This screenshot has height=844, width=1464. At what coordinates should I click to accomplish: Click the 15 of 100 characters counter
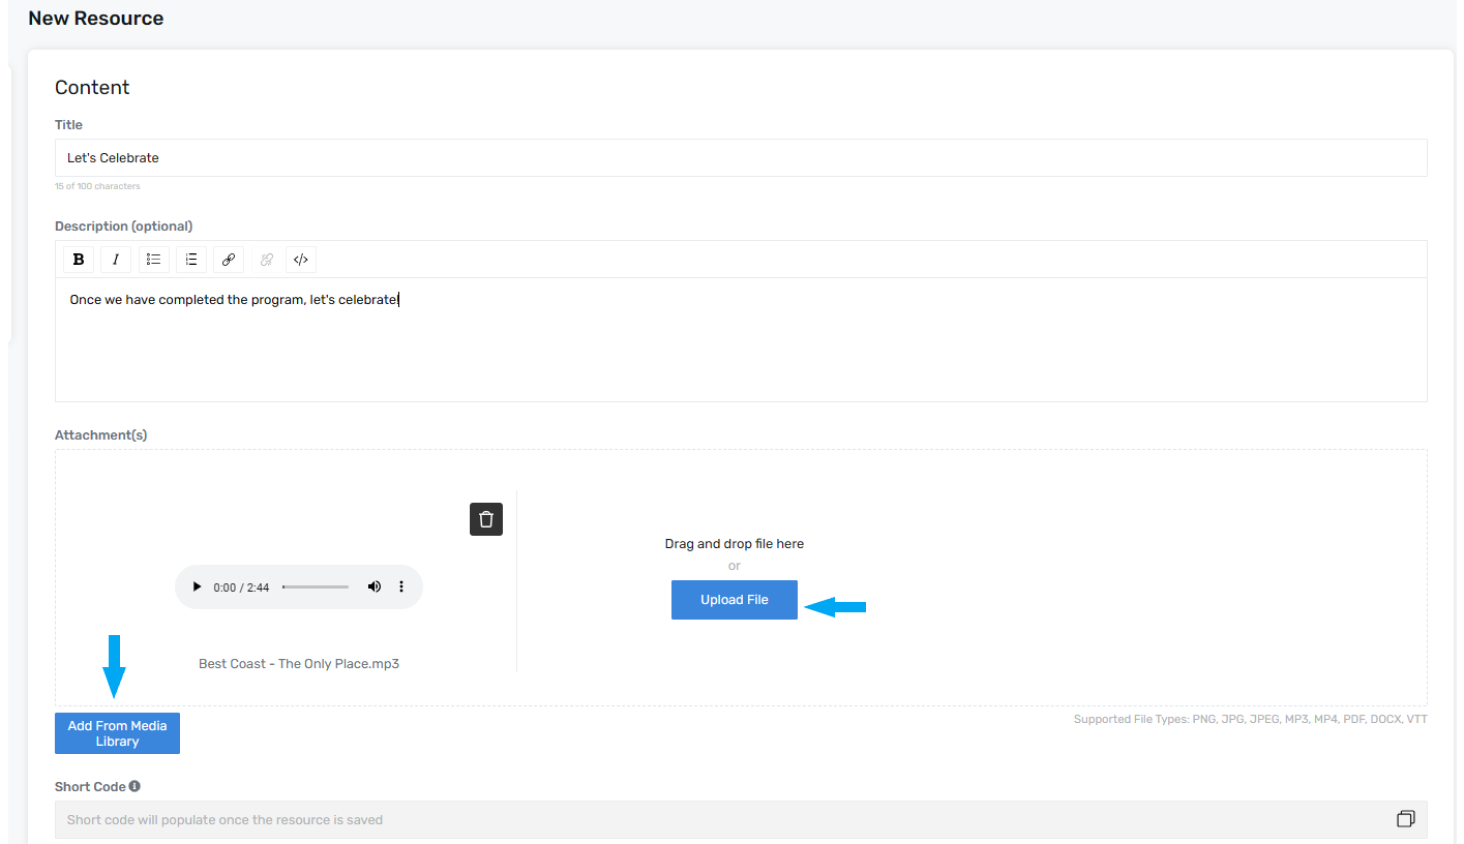pyautogui.click(x=97, y=186)
